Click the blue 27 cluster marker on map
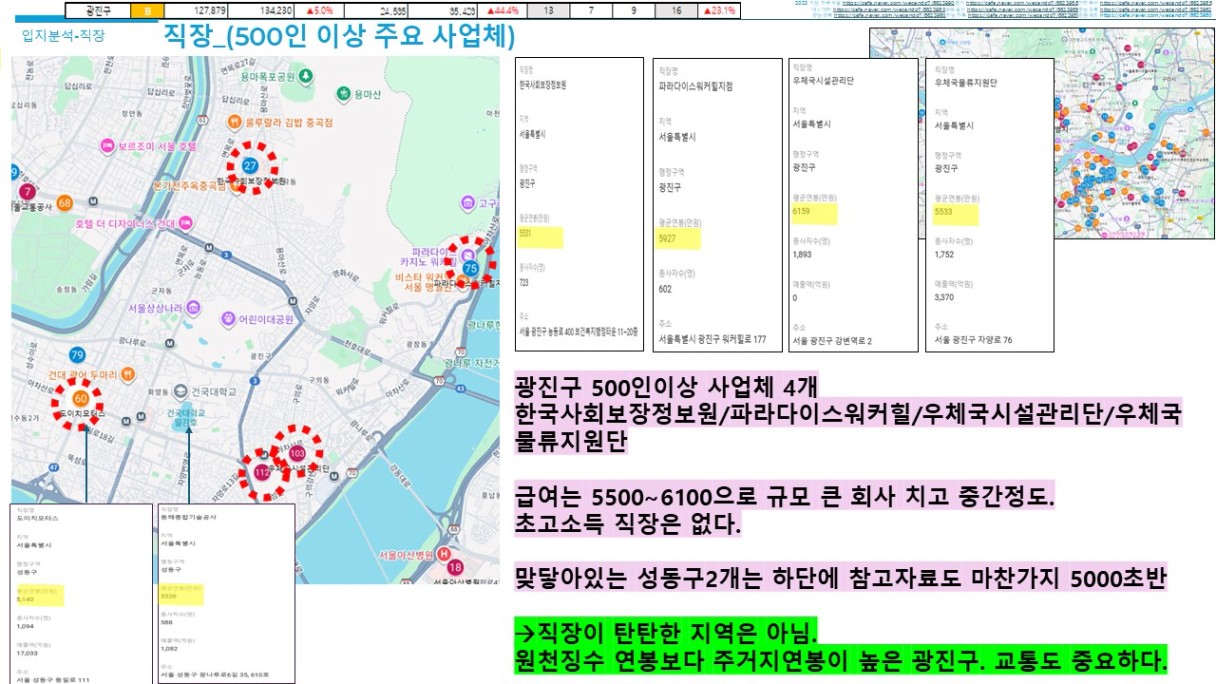Screen dimensions: 1216x684 (251, 165)
